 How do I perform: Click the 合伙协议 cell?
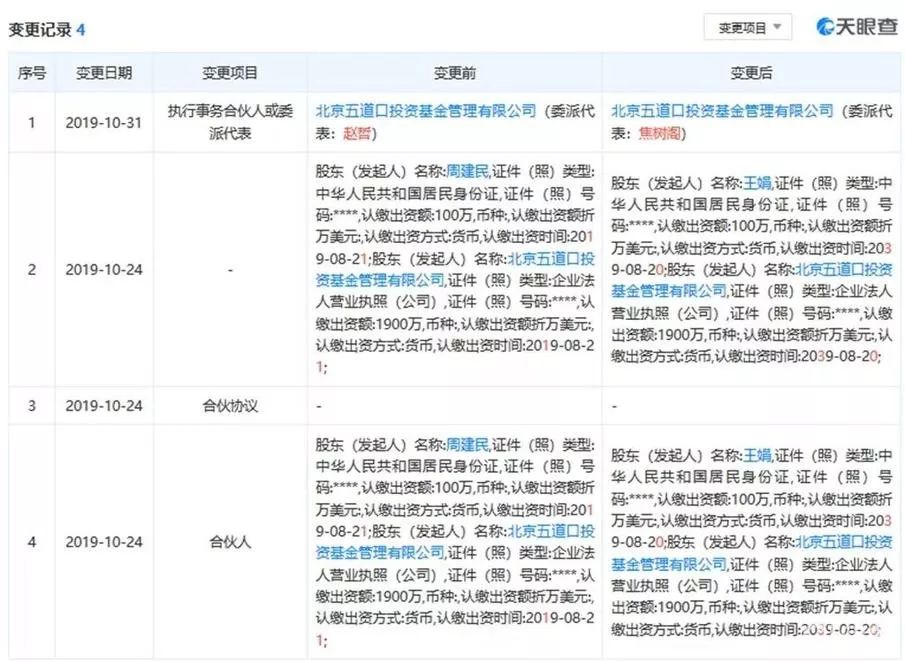tap(230, 406)
